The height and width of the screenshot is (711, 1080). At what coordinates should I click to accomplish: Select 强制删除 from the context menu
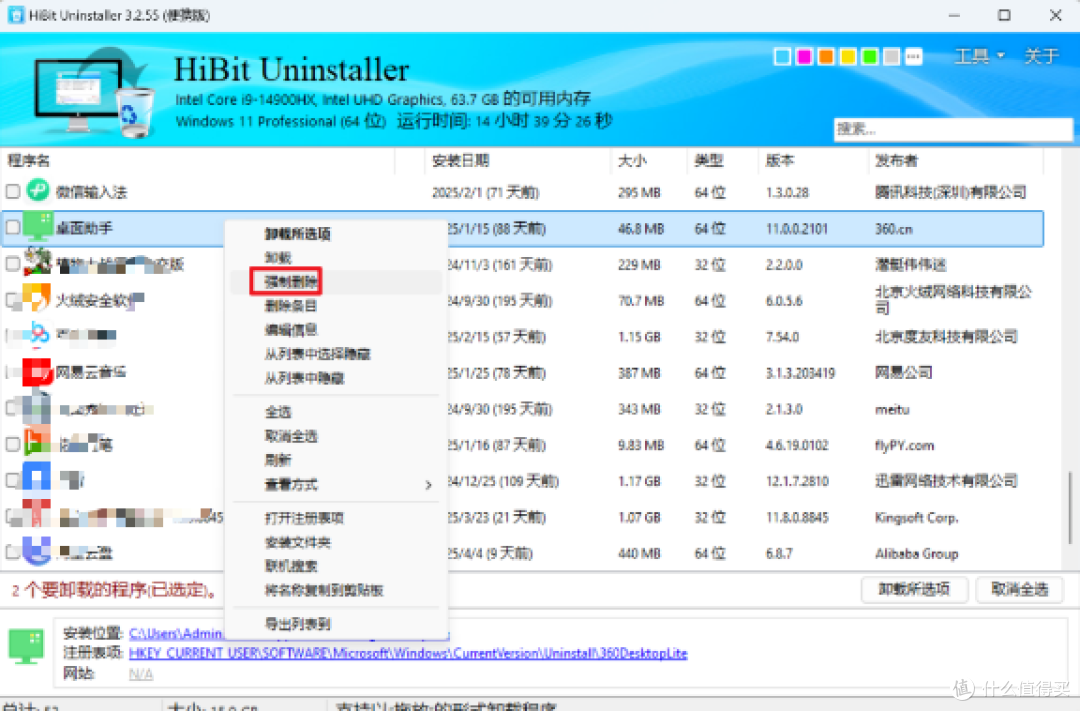pyautogui.click(x=336, y=281)
